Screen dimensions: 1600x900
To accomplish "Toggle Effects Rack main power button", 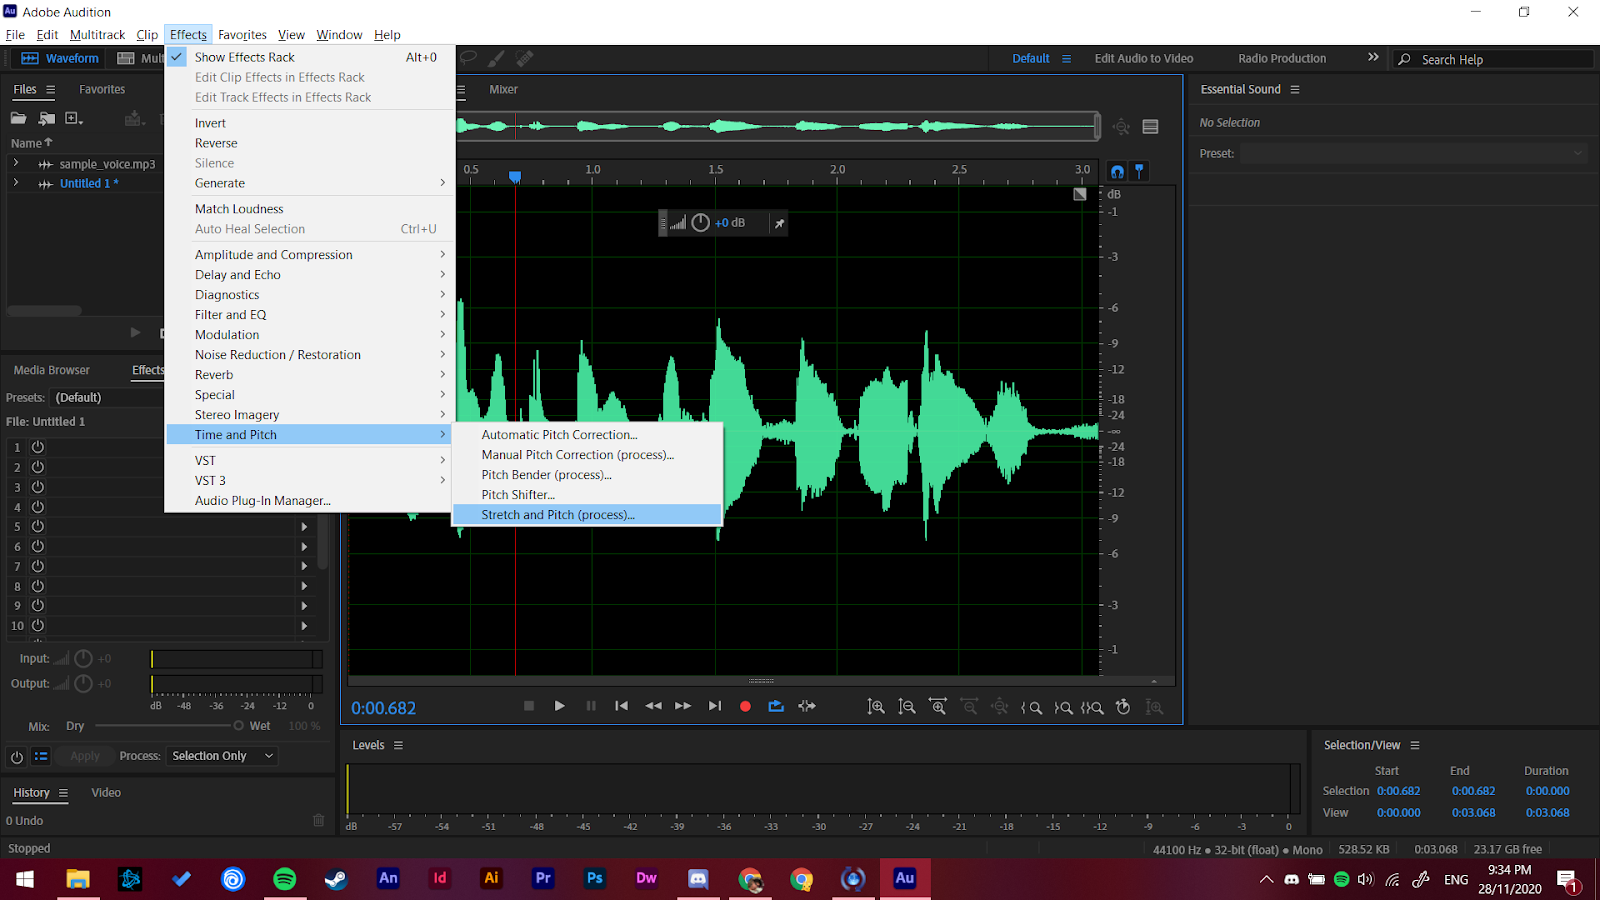I will (16, 756).
